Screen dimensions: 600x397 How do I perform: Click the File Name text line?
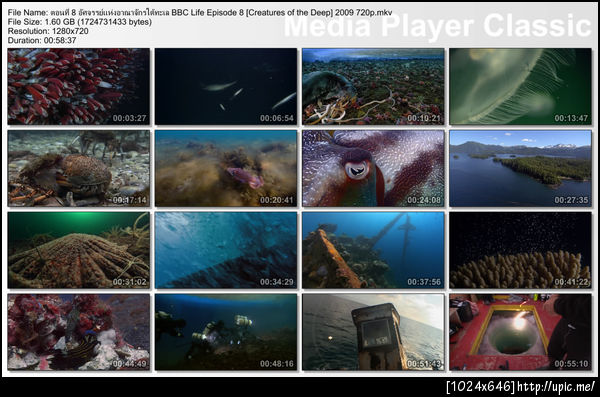[x=200, y=13]
